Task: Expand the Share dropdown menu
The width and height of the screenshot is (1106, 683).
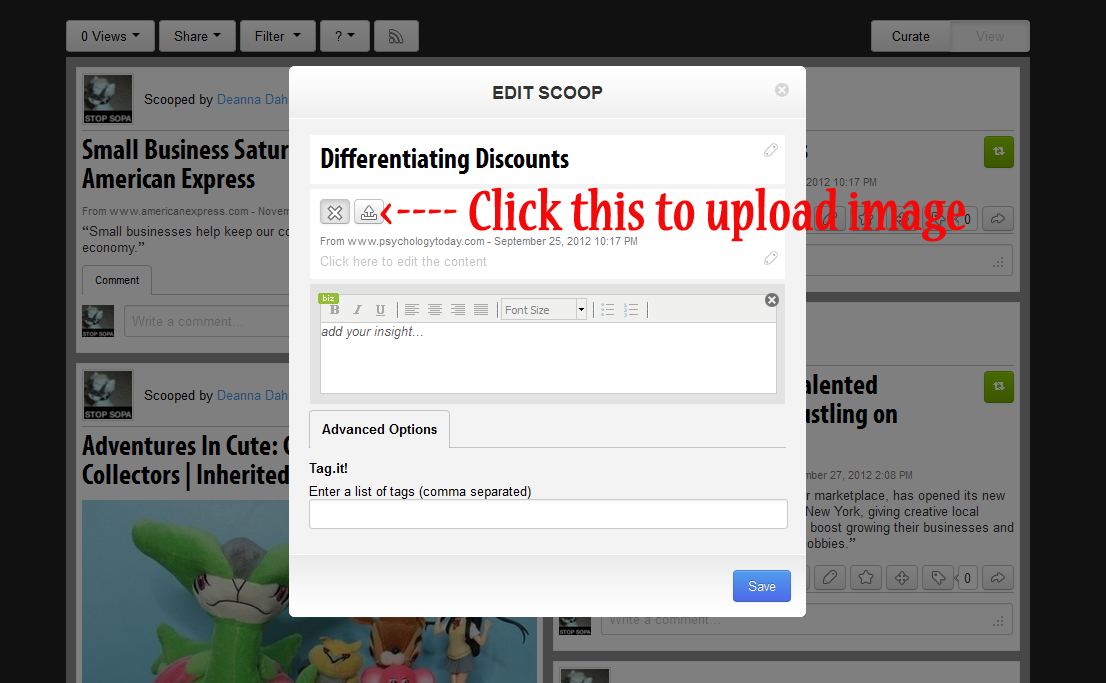Action: (197, 36)
